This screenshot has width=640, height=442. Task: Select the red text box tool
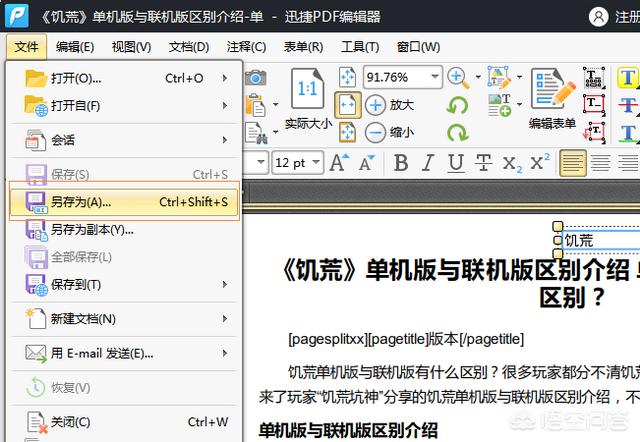click(593, 104)
